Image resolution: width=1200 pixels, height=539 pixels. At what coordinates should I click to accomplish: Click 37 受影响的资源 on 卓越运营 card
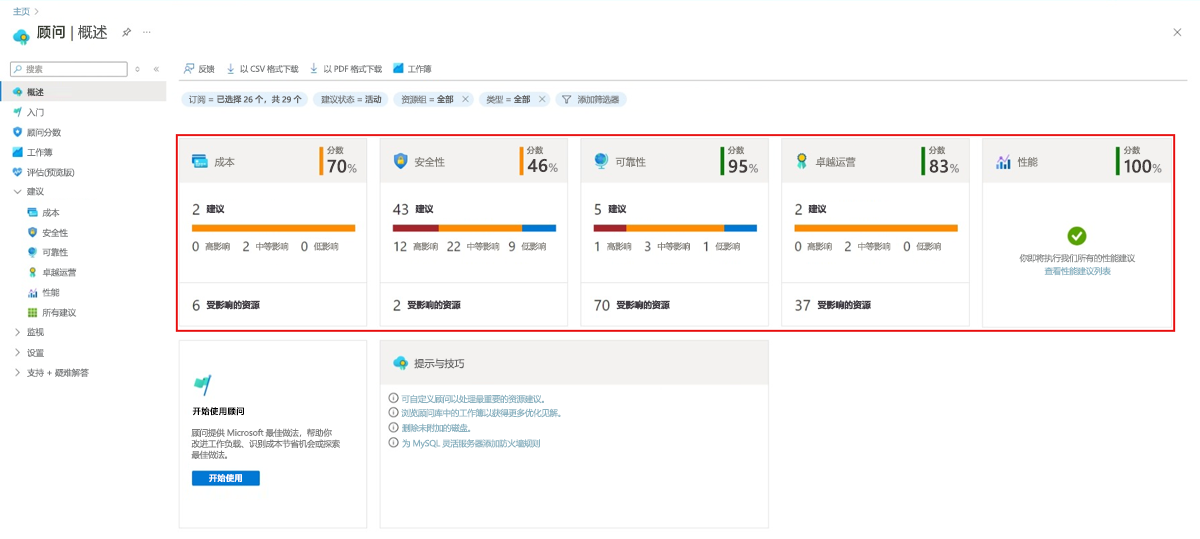point(833,305)
